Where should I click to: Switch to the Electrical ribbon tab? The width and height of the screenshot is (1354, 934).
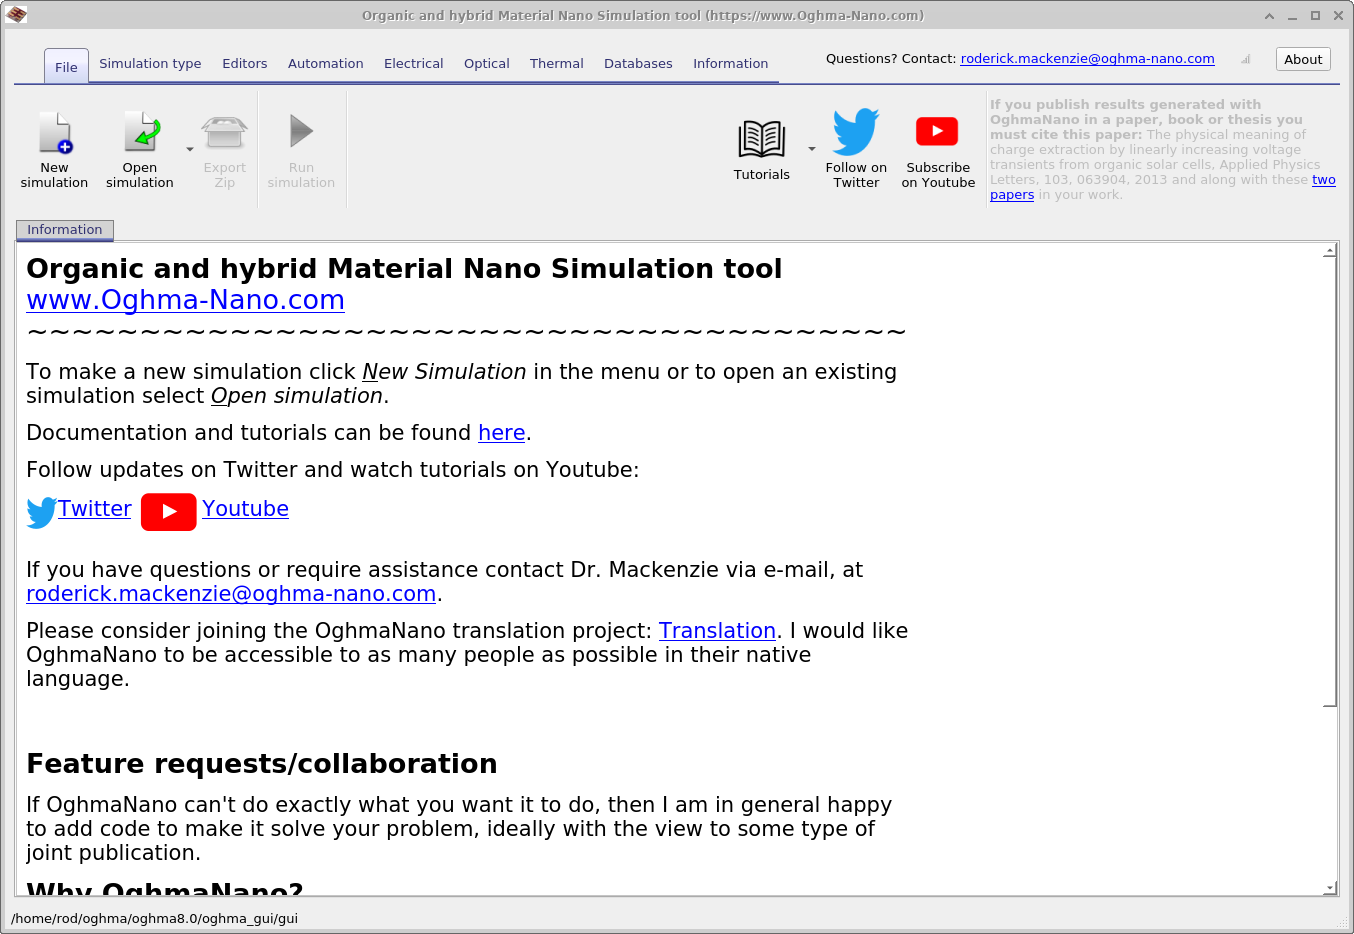[x=413, y=64]
